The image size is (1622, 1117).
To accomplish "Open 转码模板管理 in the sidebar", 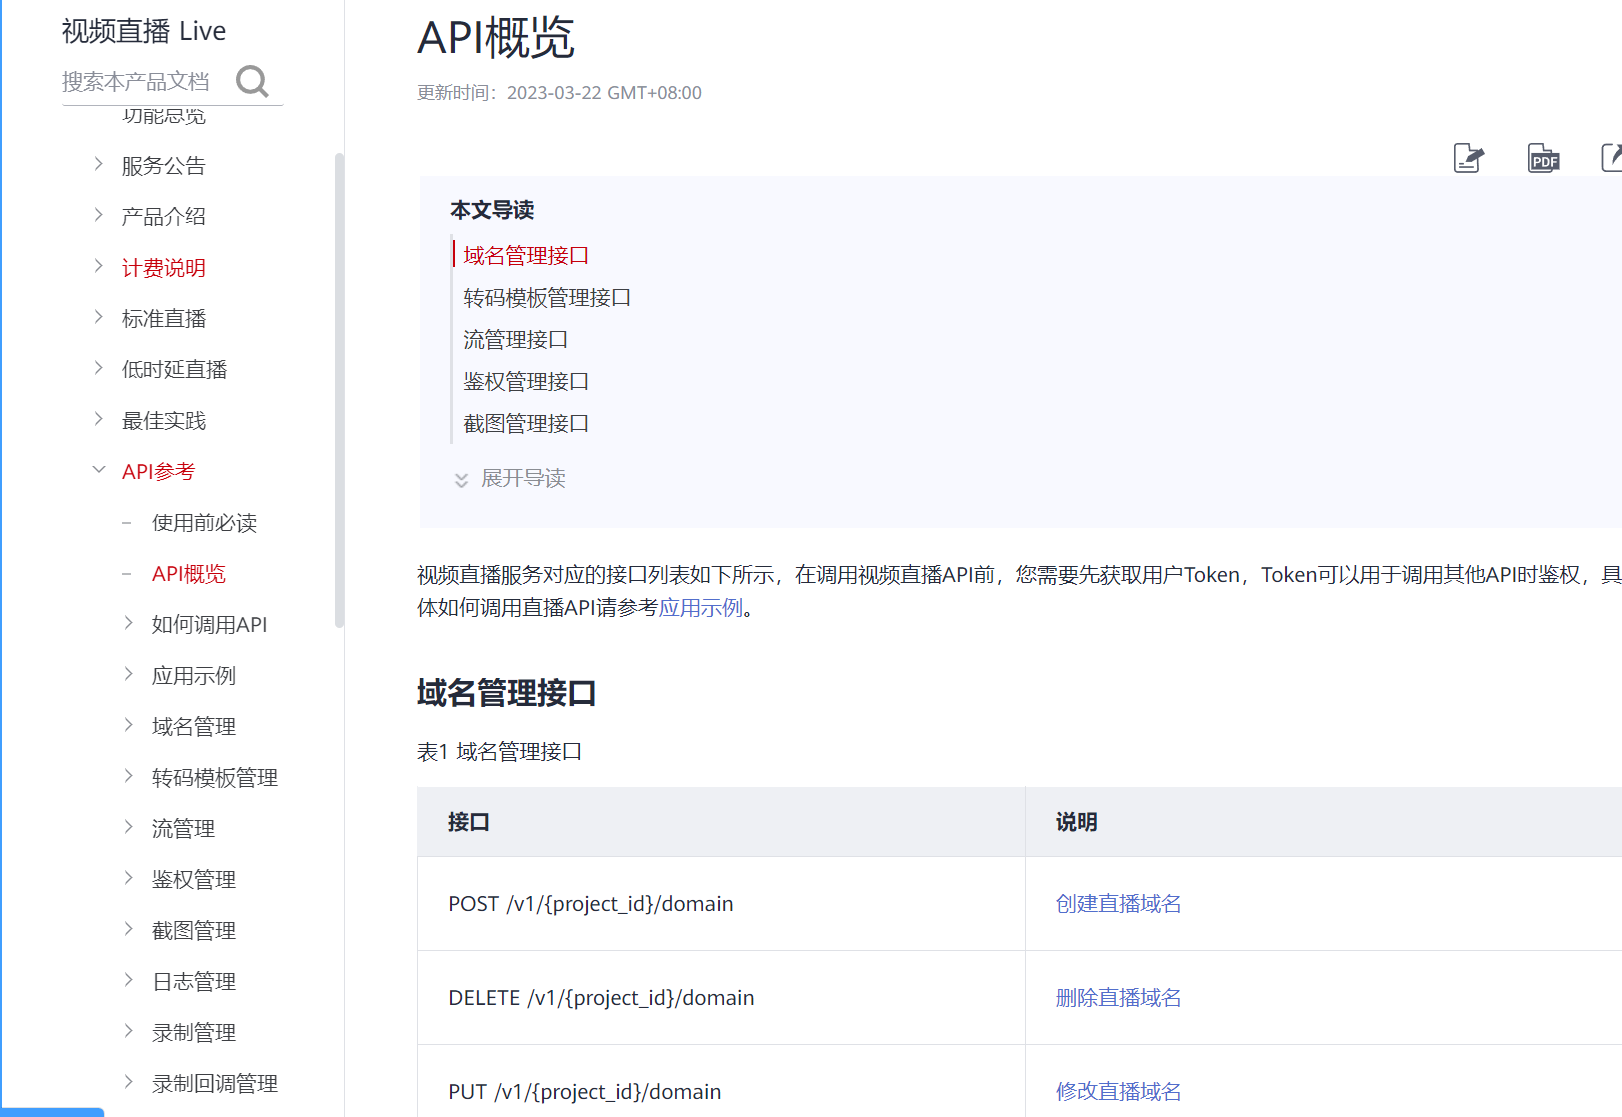I will 215,778.
